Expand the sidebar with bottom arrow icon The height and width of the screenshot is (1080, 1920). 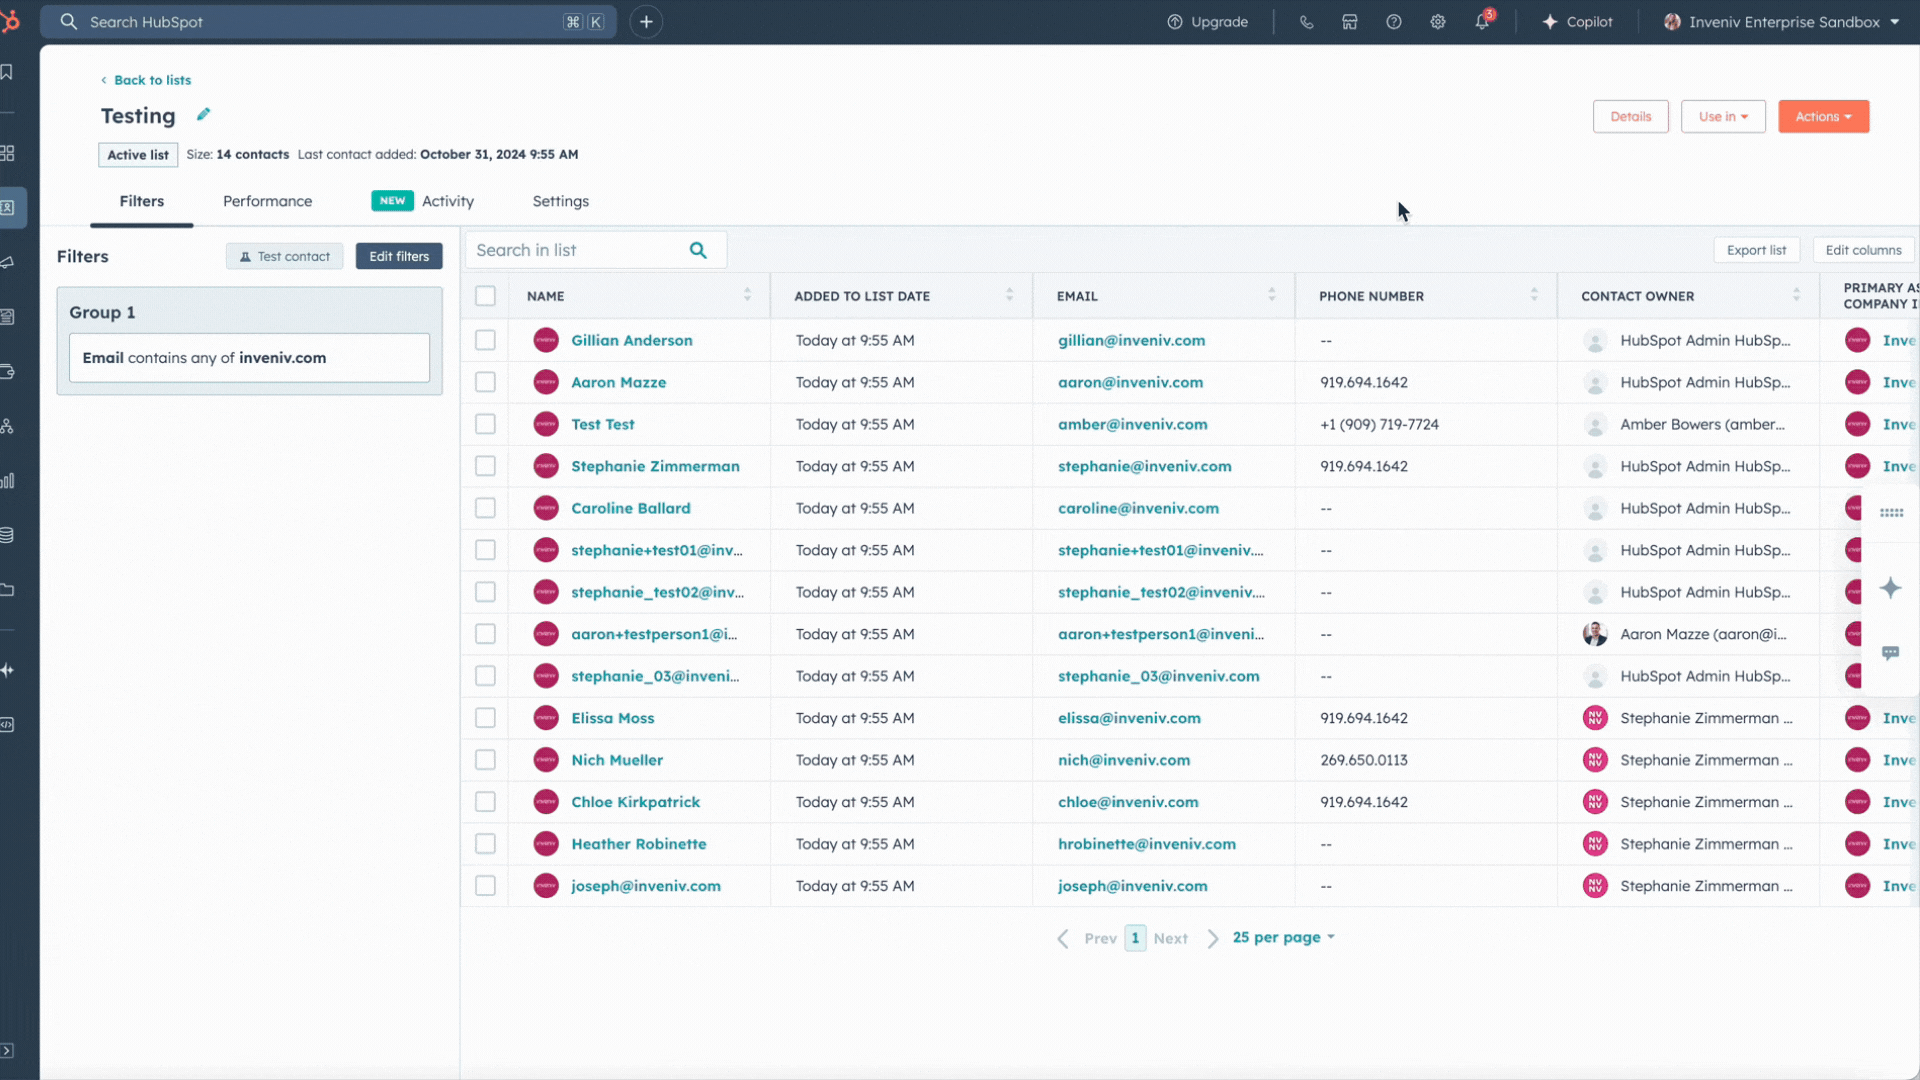(7, 1051)
